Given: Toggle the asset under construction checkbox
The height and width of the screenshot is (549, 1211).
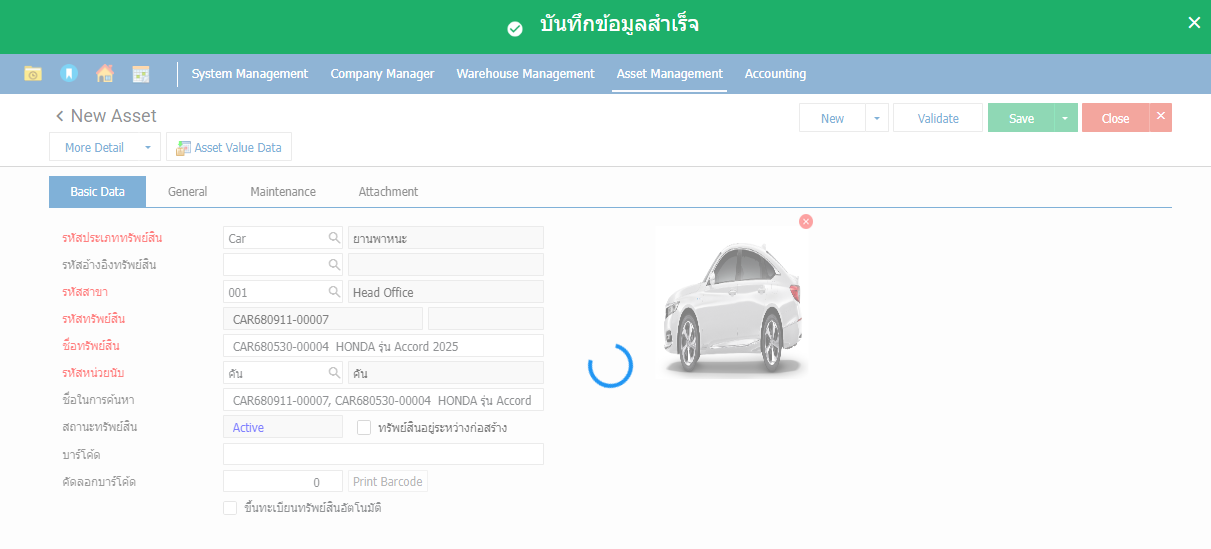Looking at the screenshot, I should pos(364,428).
